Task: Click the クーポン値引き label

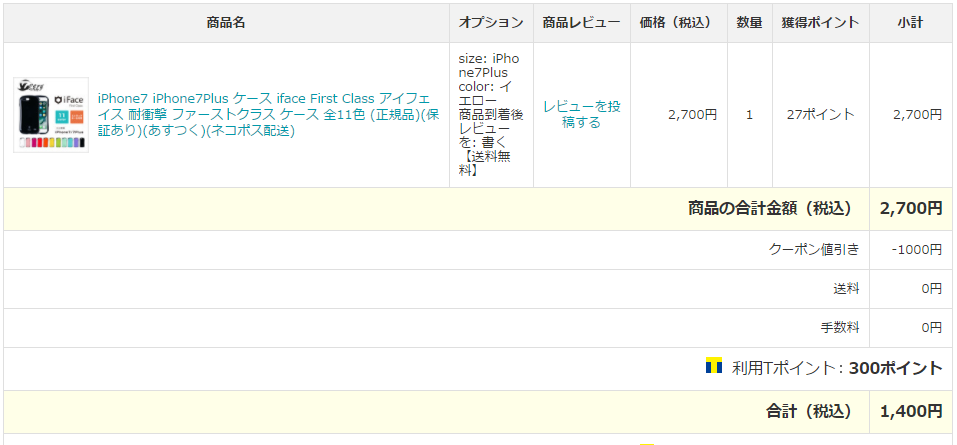Action: (814, 249)
